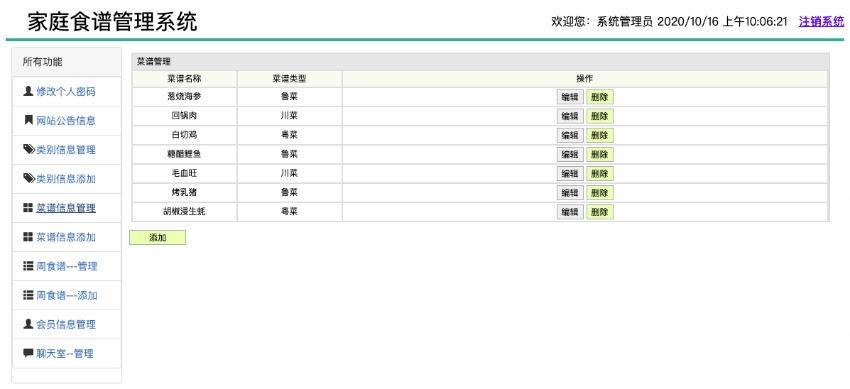
Task: Click the 烤乳猪 name cell
Action: click(x=184, y=192)
